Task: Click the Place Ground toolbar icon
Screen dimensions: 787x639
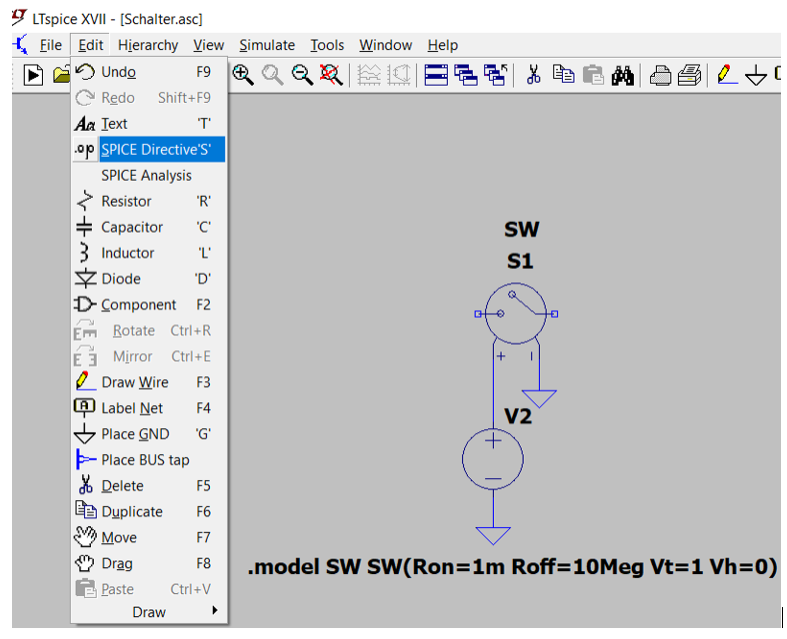Action: tap(756, 76)
